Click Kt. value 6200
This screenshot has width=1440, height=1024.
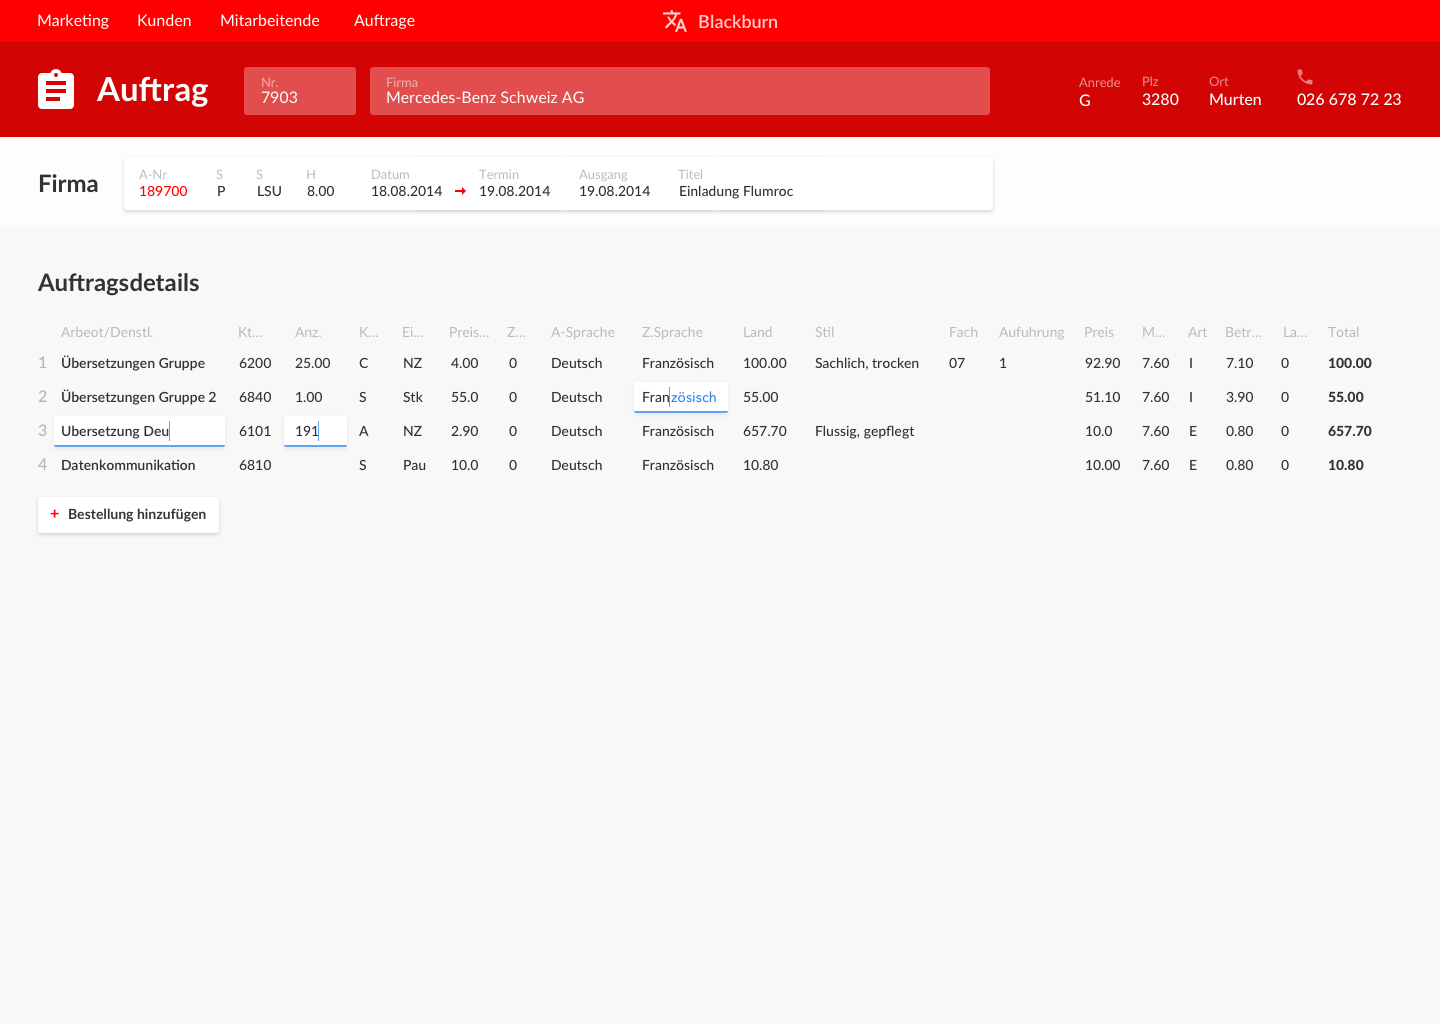coord(255,363)
